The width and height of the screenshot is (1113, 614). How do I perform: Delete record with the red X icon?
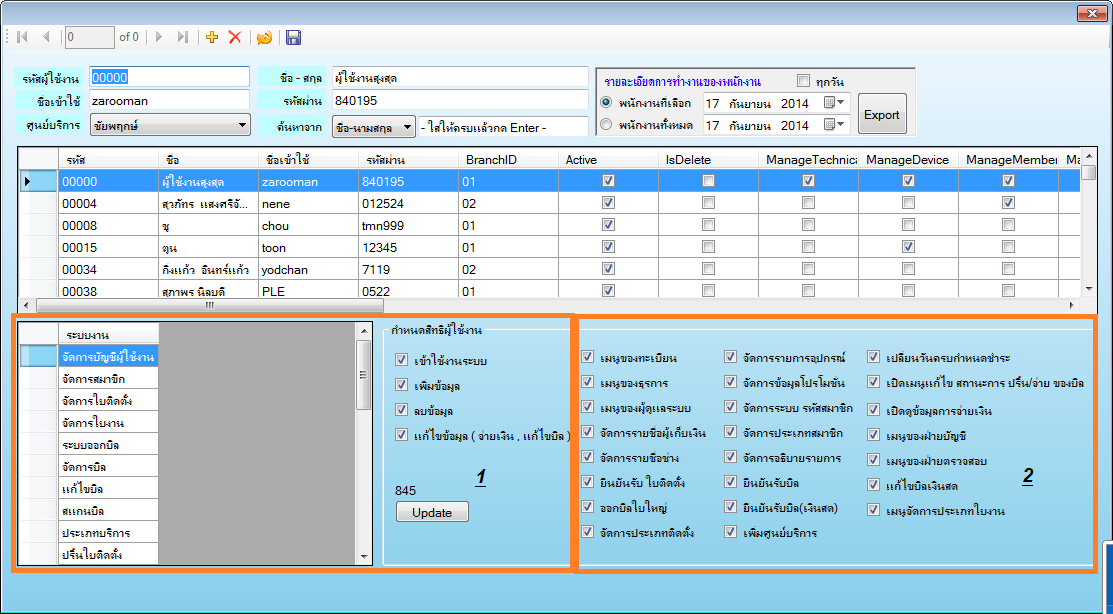click(x=235, y=37)
